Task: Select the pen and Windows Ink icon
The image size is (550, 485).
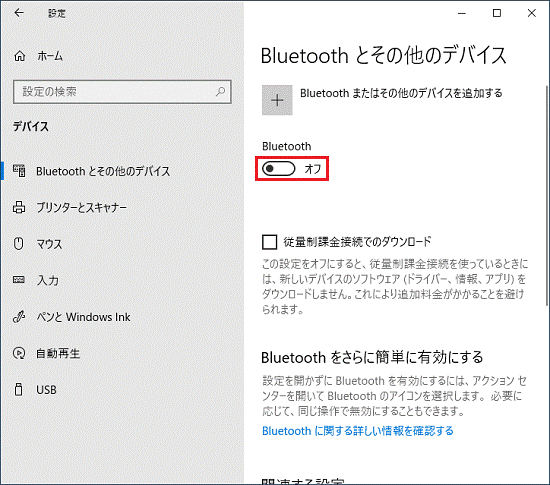Action: 19,316
